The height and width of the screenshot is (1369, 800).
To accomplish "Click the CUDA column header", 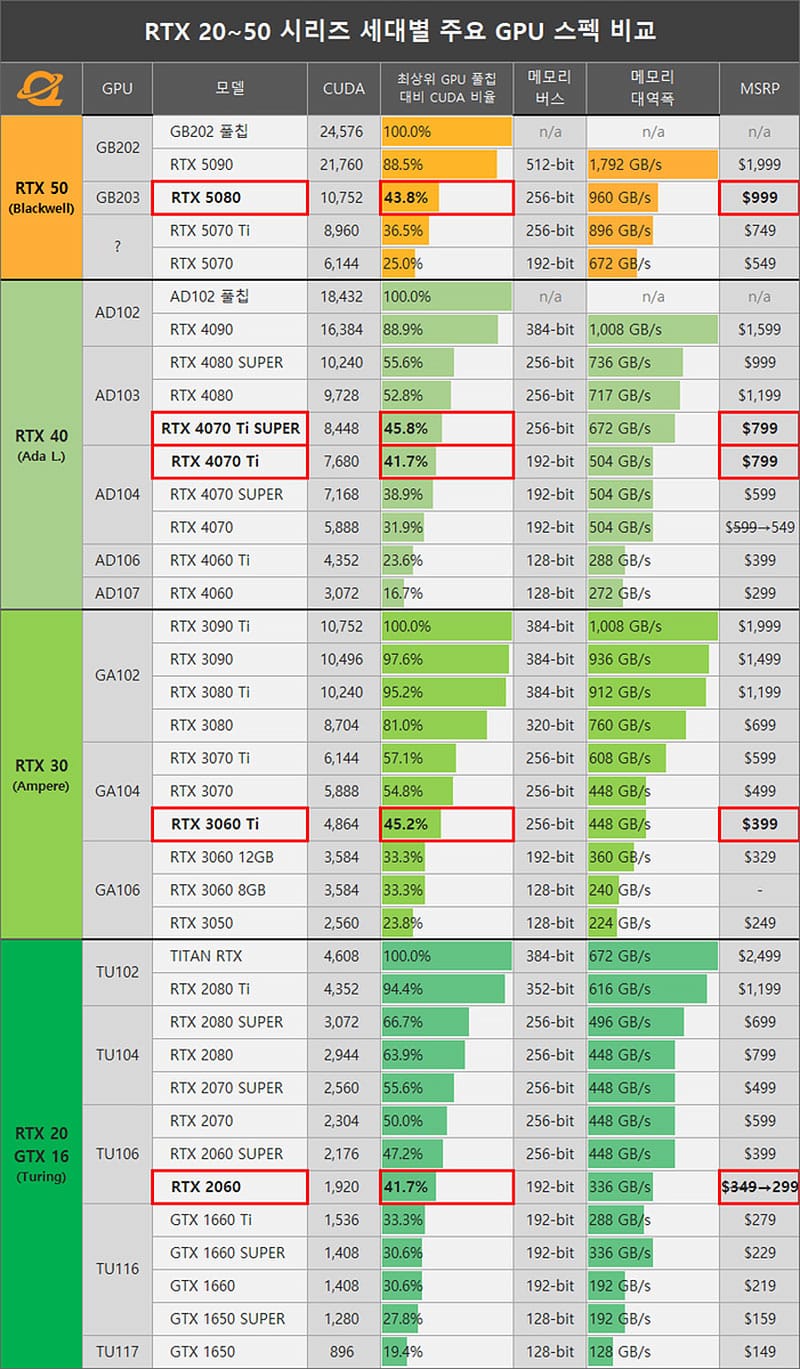I will point(343,90).
